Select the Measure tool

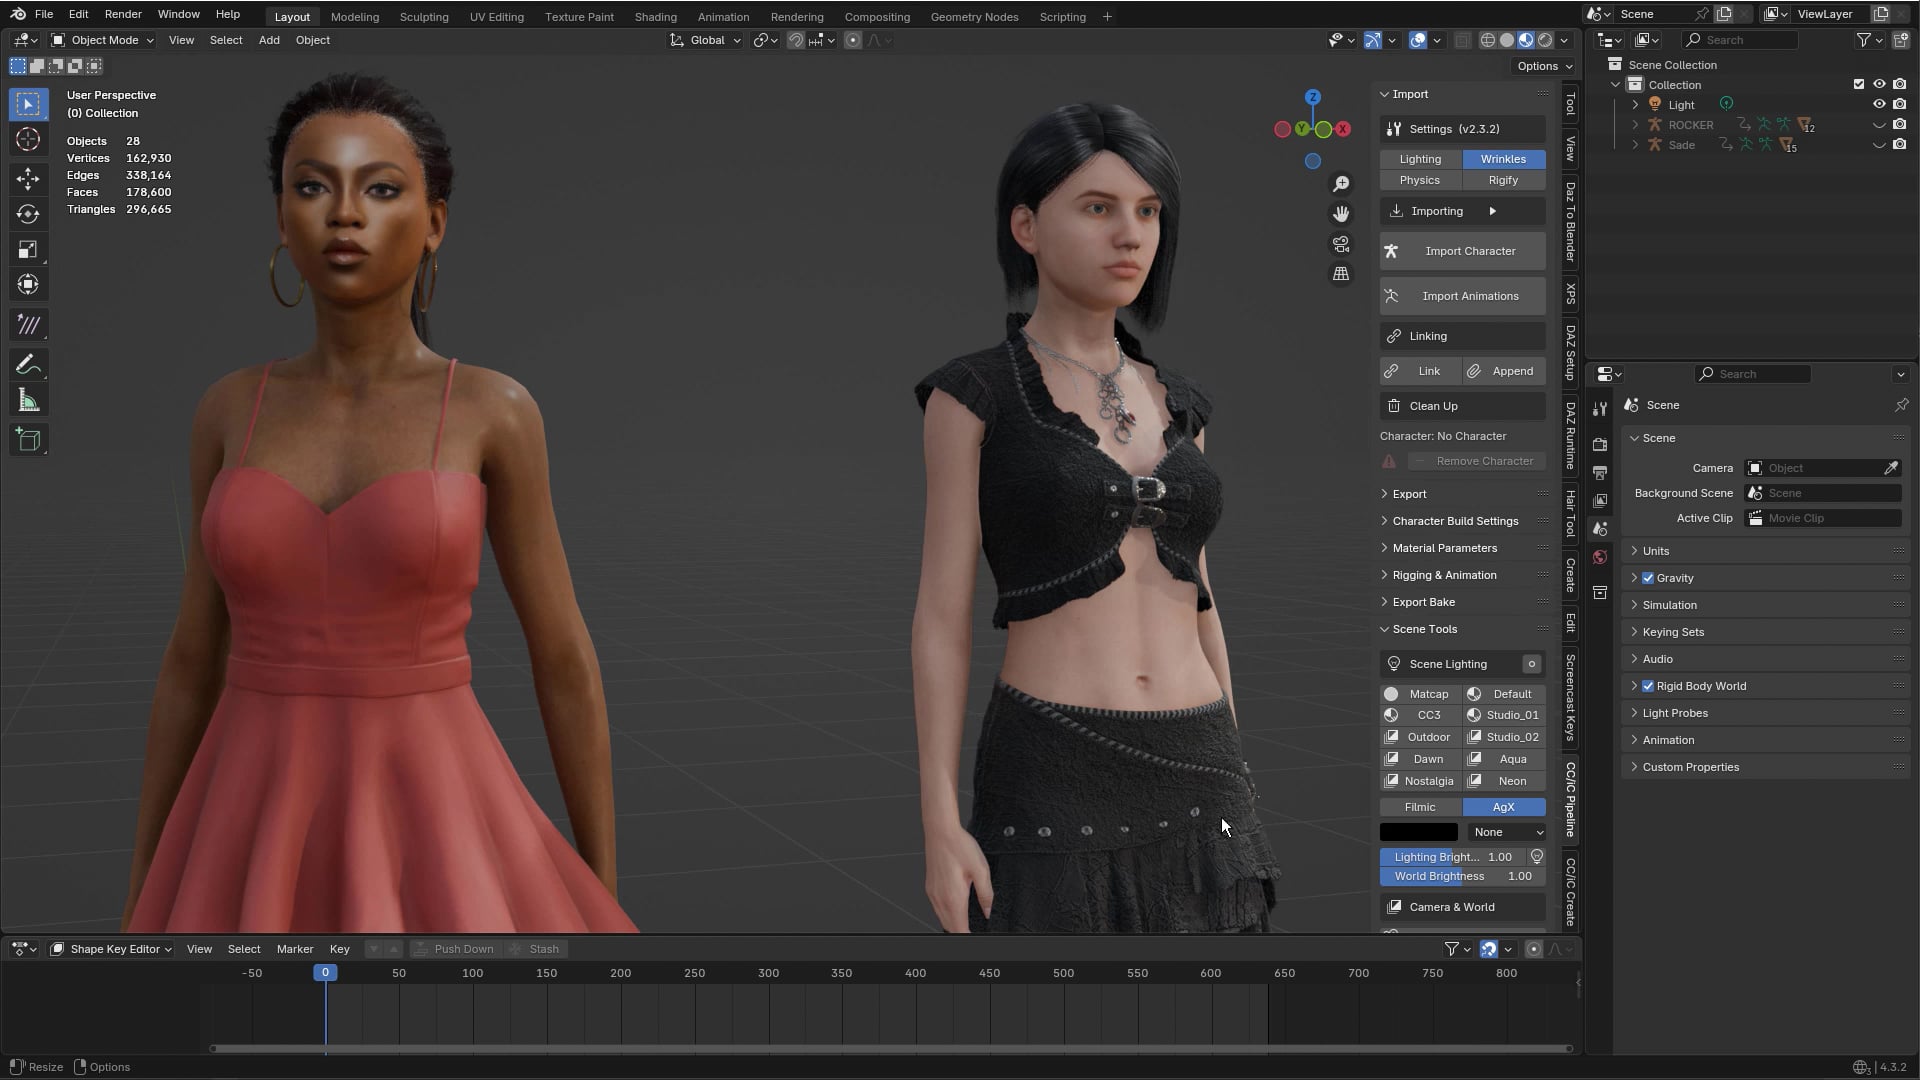click(x=28, y=401)
